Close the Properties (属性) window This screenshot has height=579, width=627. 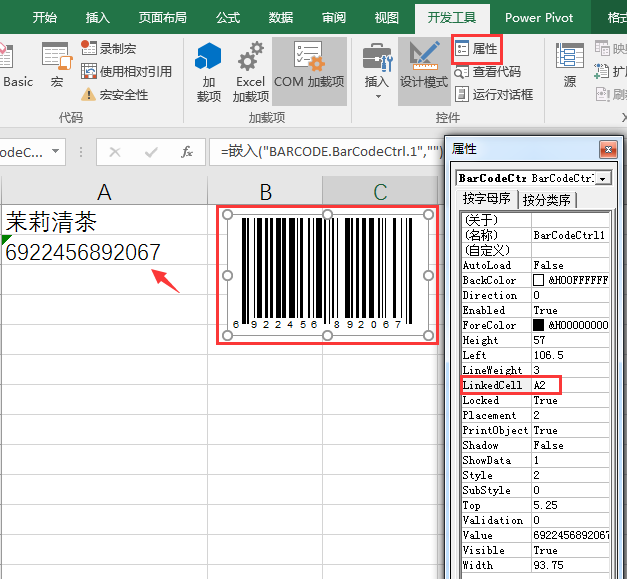608,150
